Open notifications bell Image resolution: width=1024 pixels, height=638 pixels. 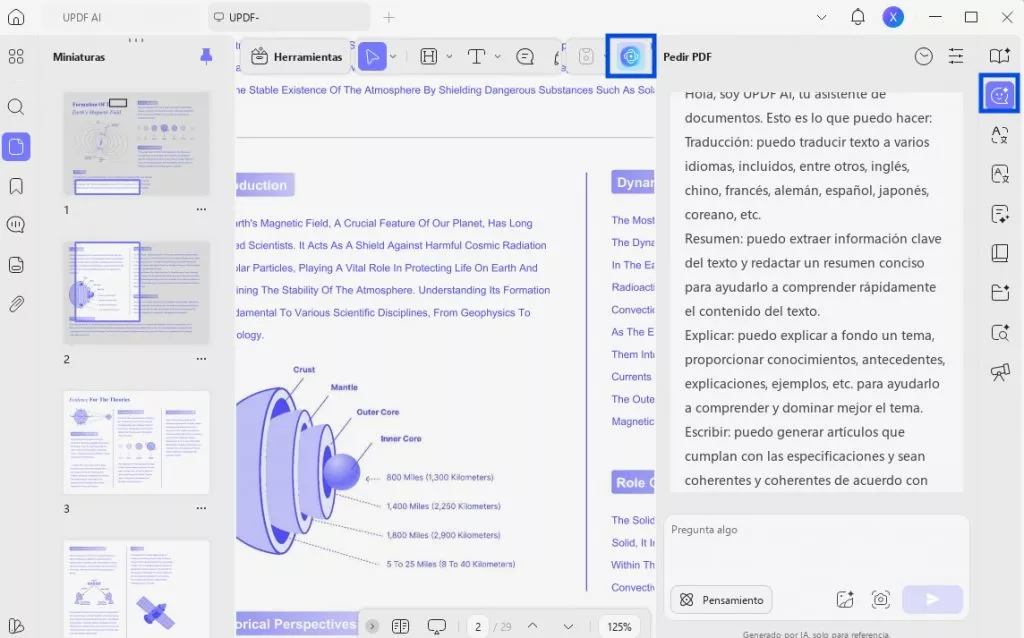point(857,17)
